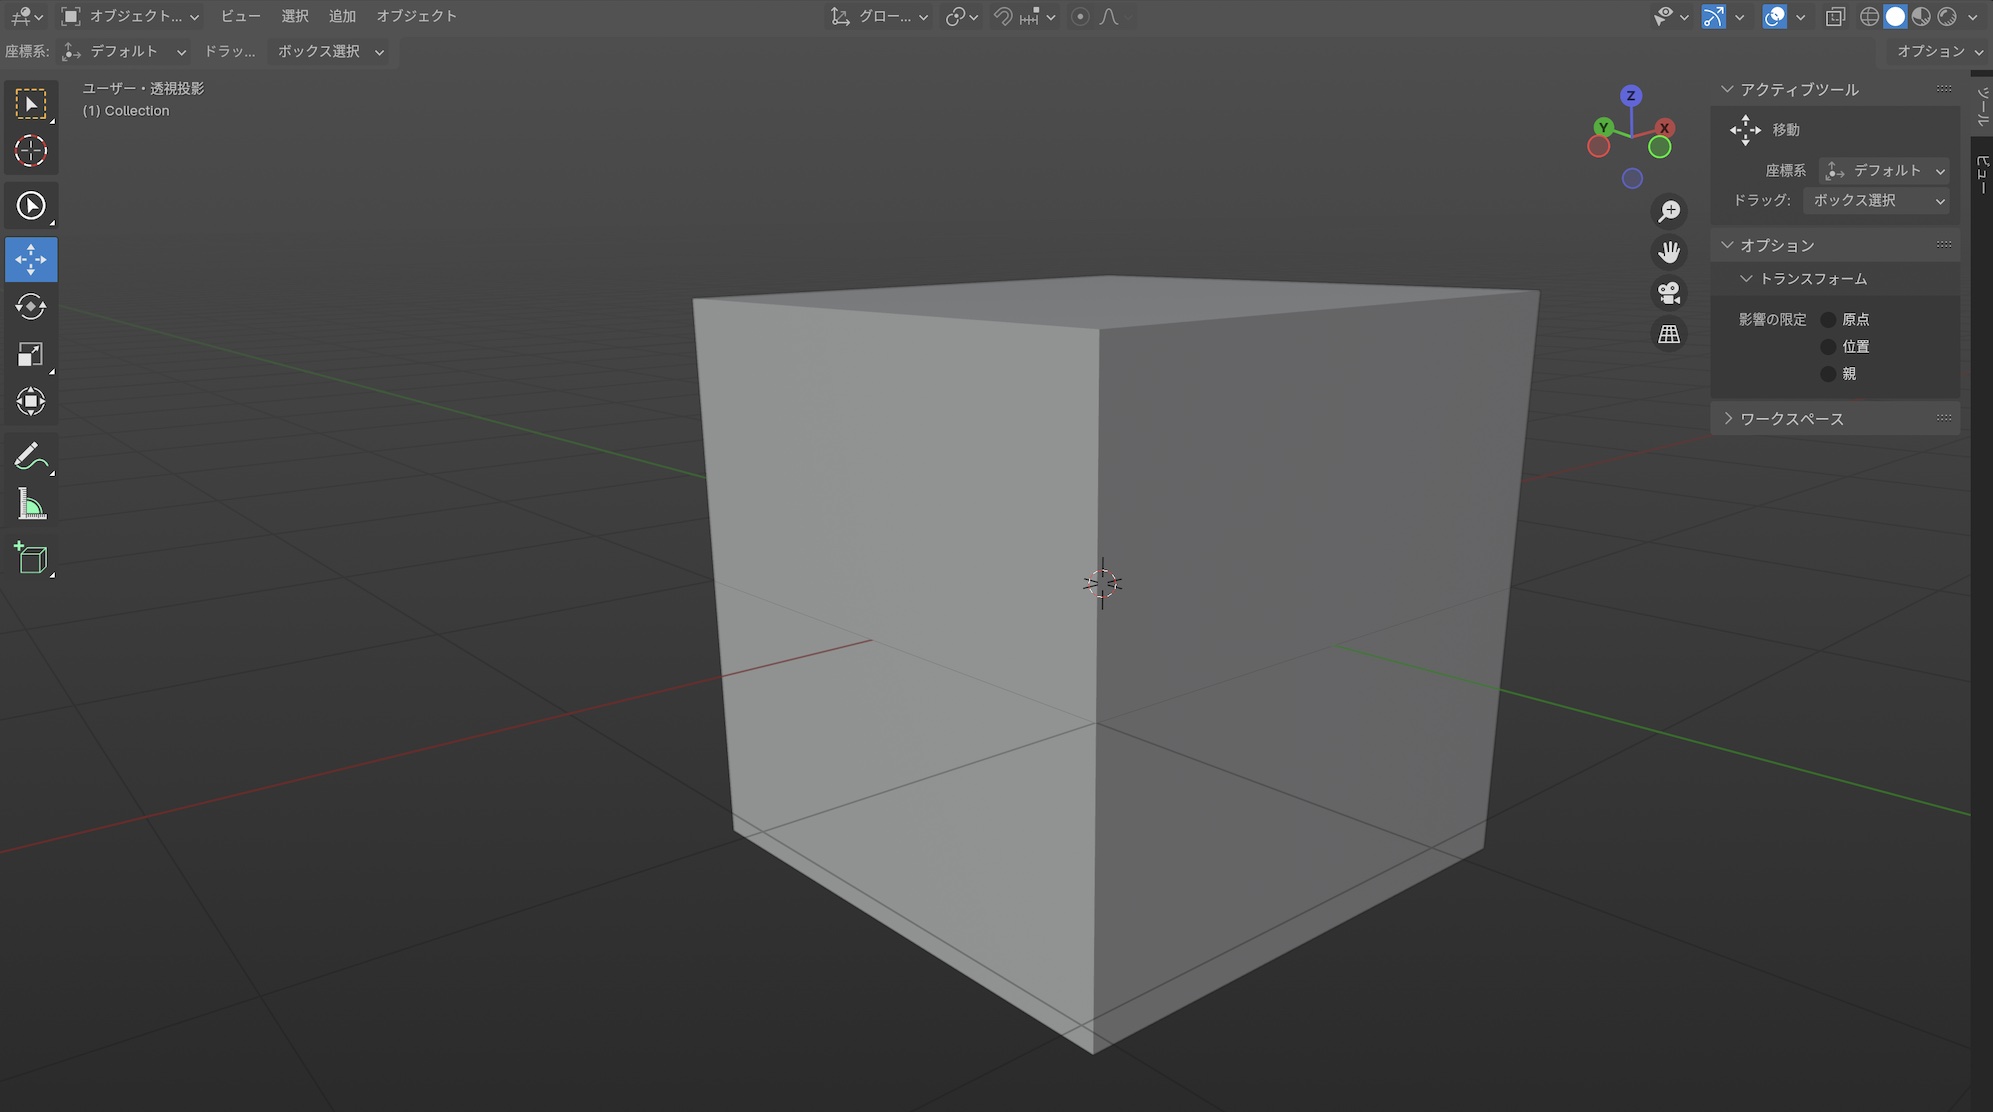
Task: Open ボックス選択 drag dropdown in sidebar
Action: click(x=1878, y=200)
